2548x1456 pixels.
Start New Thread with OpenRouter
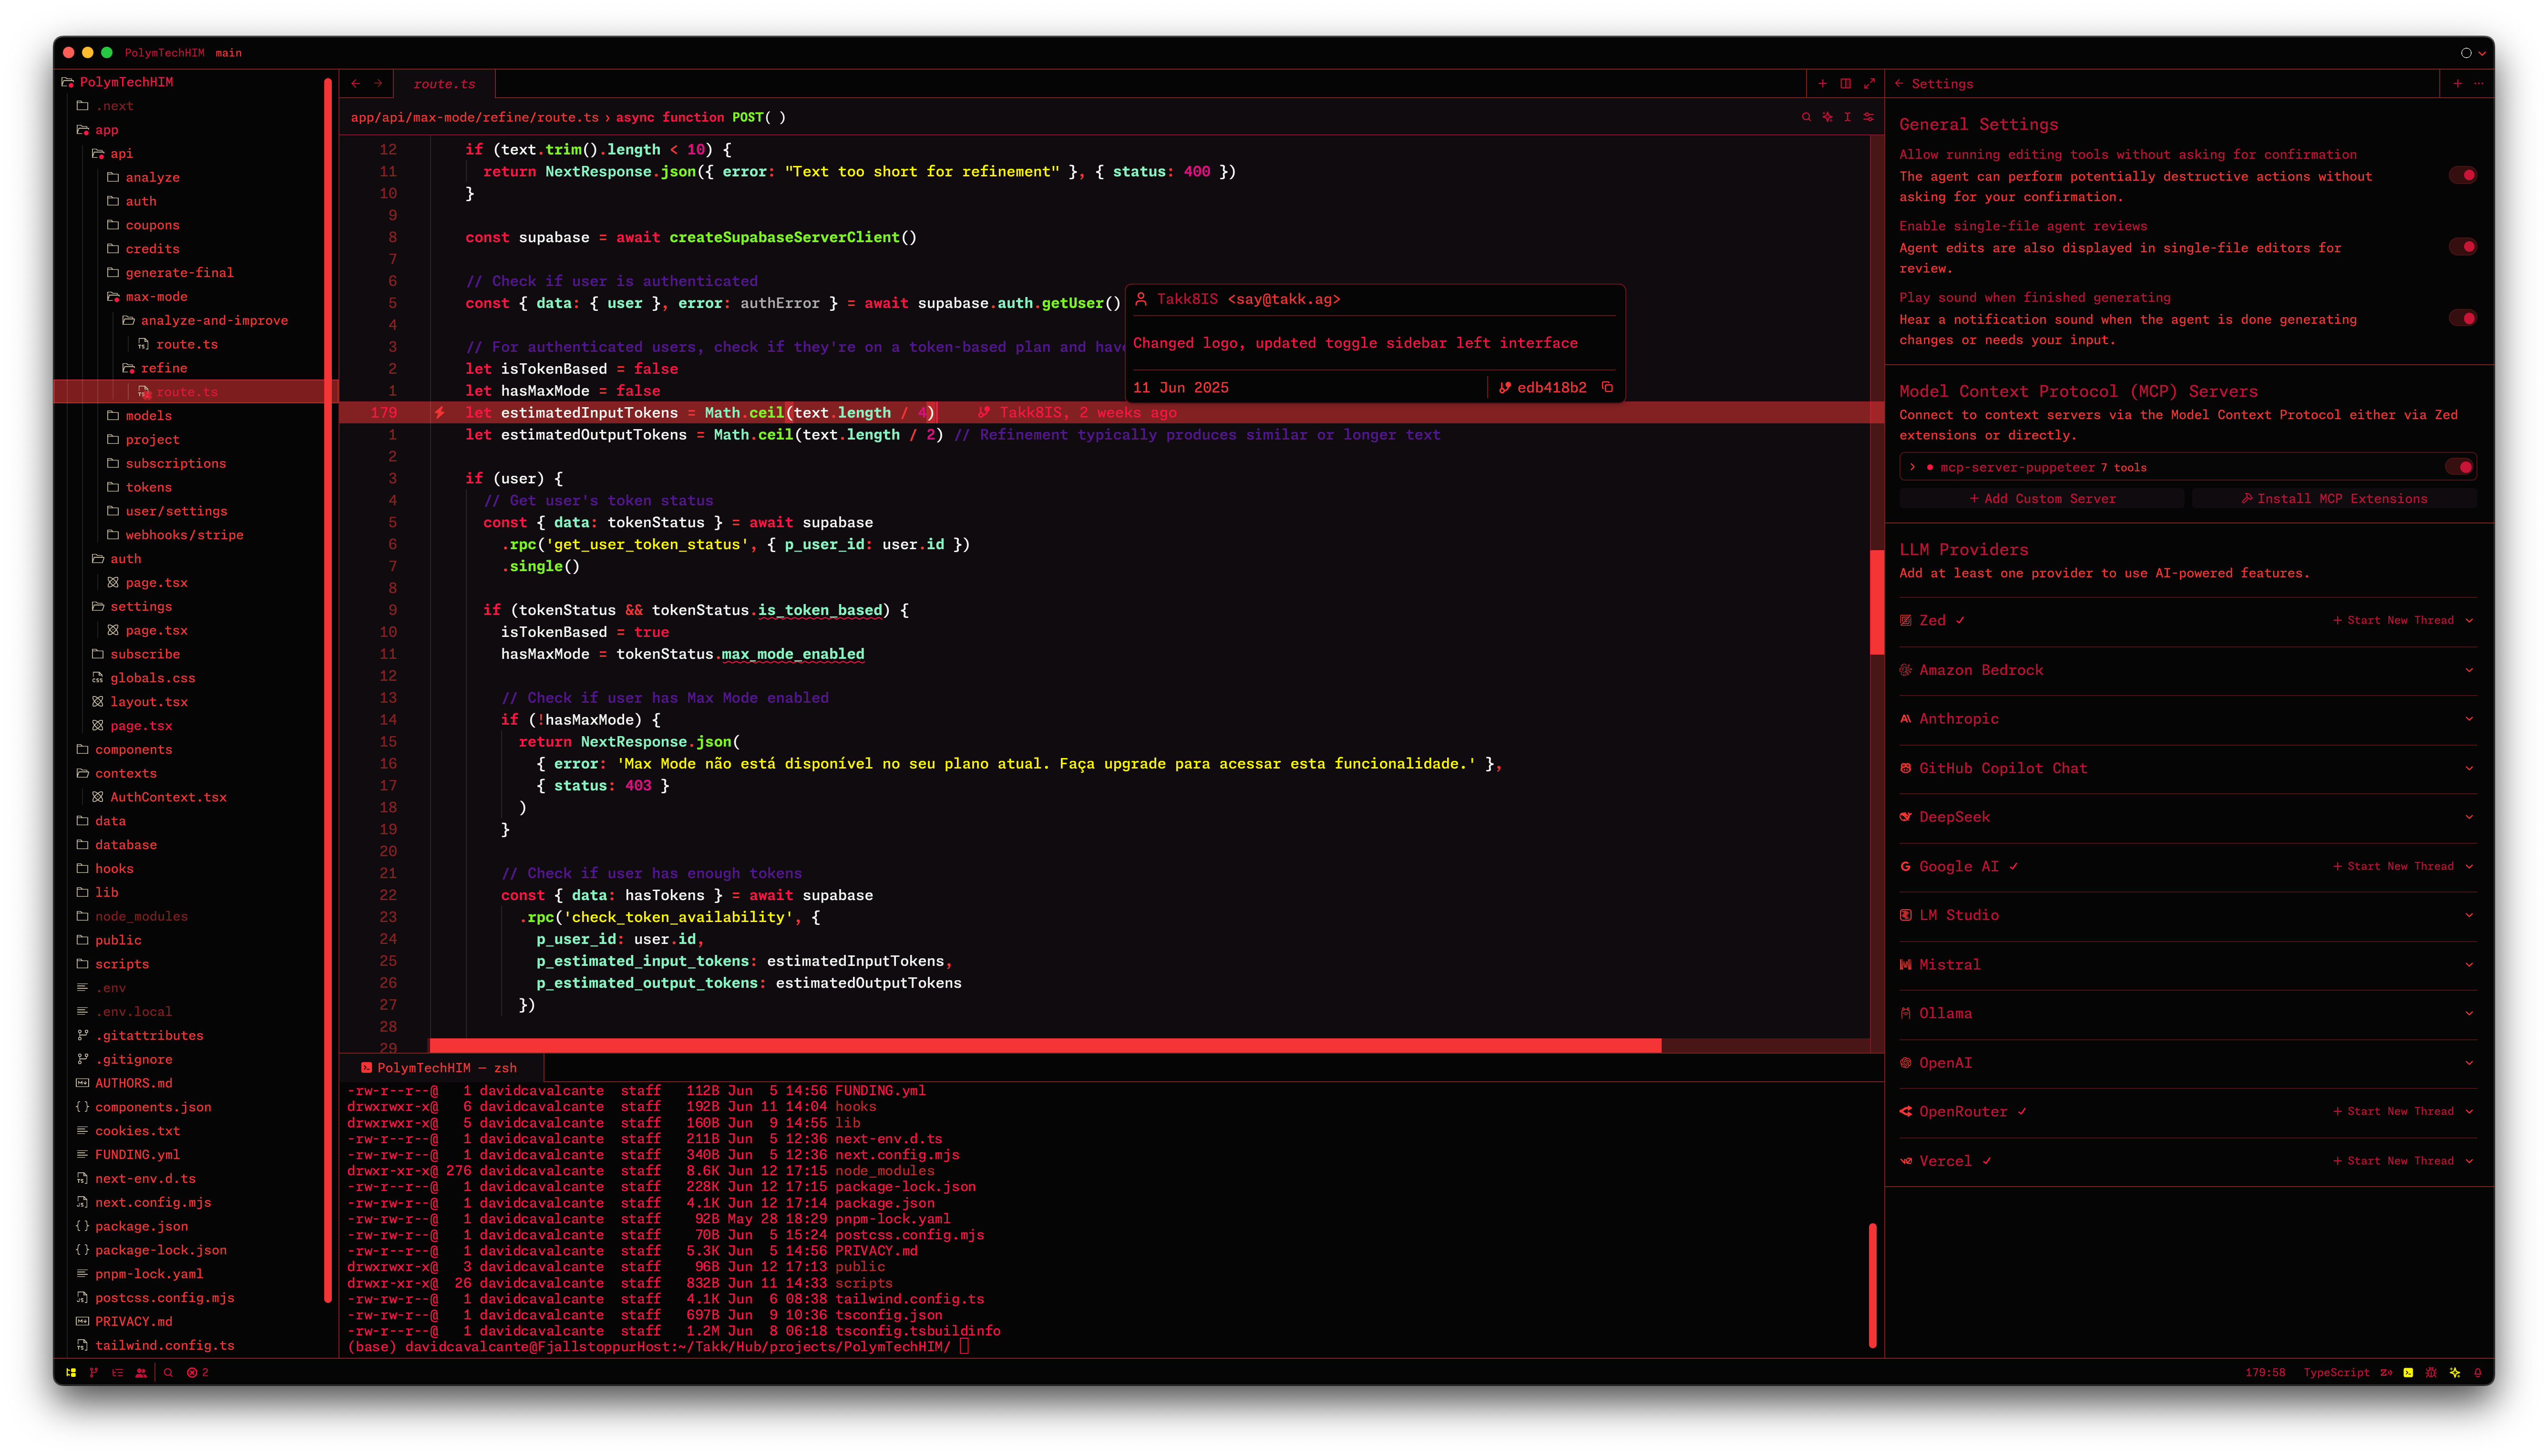point(2393,1111)
